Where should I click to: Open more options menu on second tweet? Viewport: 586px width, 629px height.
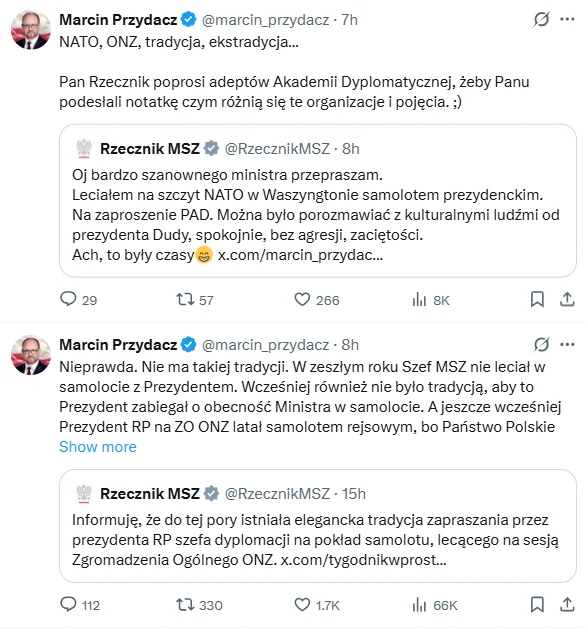[567, 344]
